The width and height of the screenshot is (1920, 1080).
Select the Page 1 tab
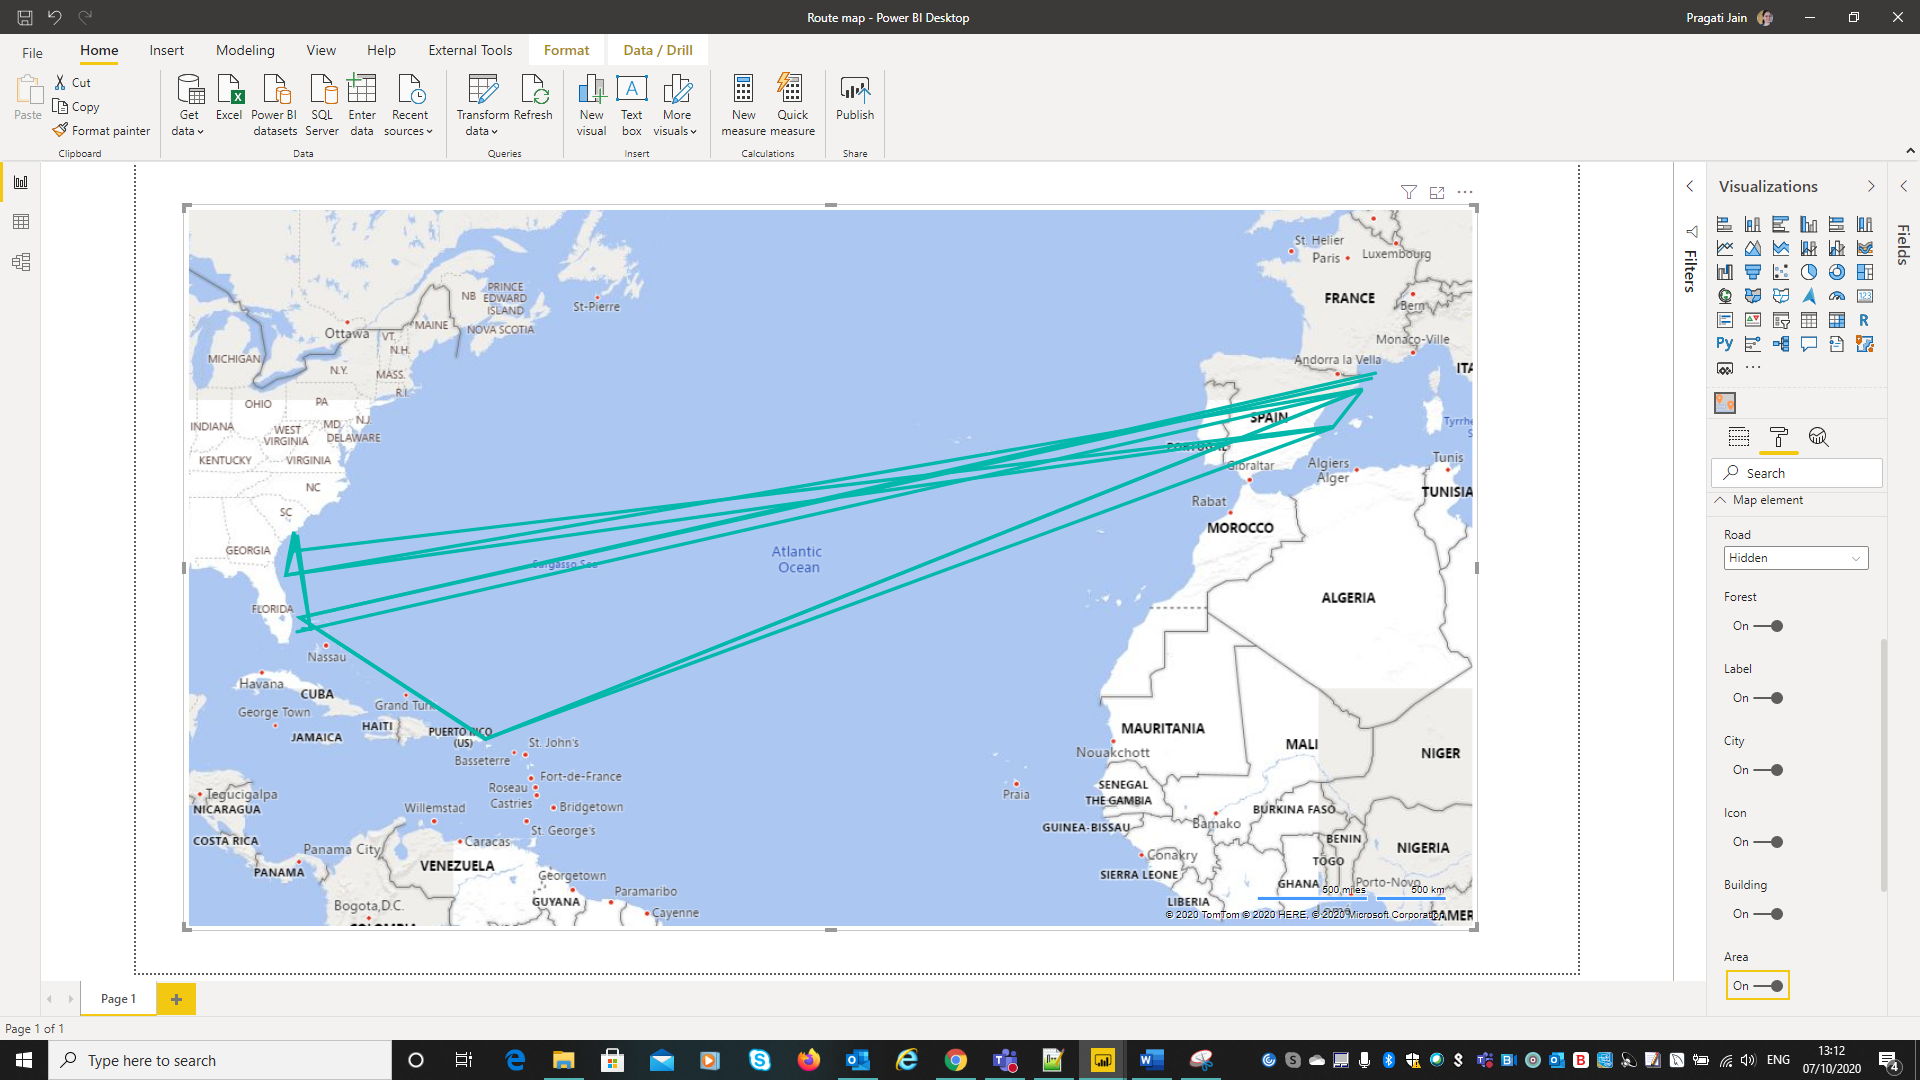118,999
